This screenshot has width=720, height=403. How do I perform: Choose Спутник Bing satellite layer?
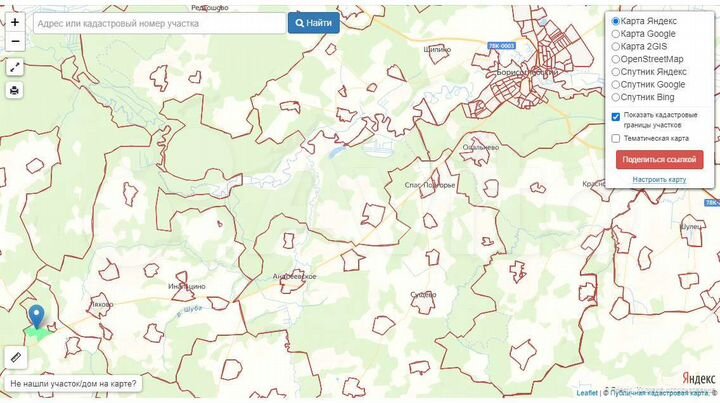tap(616, 98)
